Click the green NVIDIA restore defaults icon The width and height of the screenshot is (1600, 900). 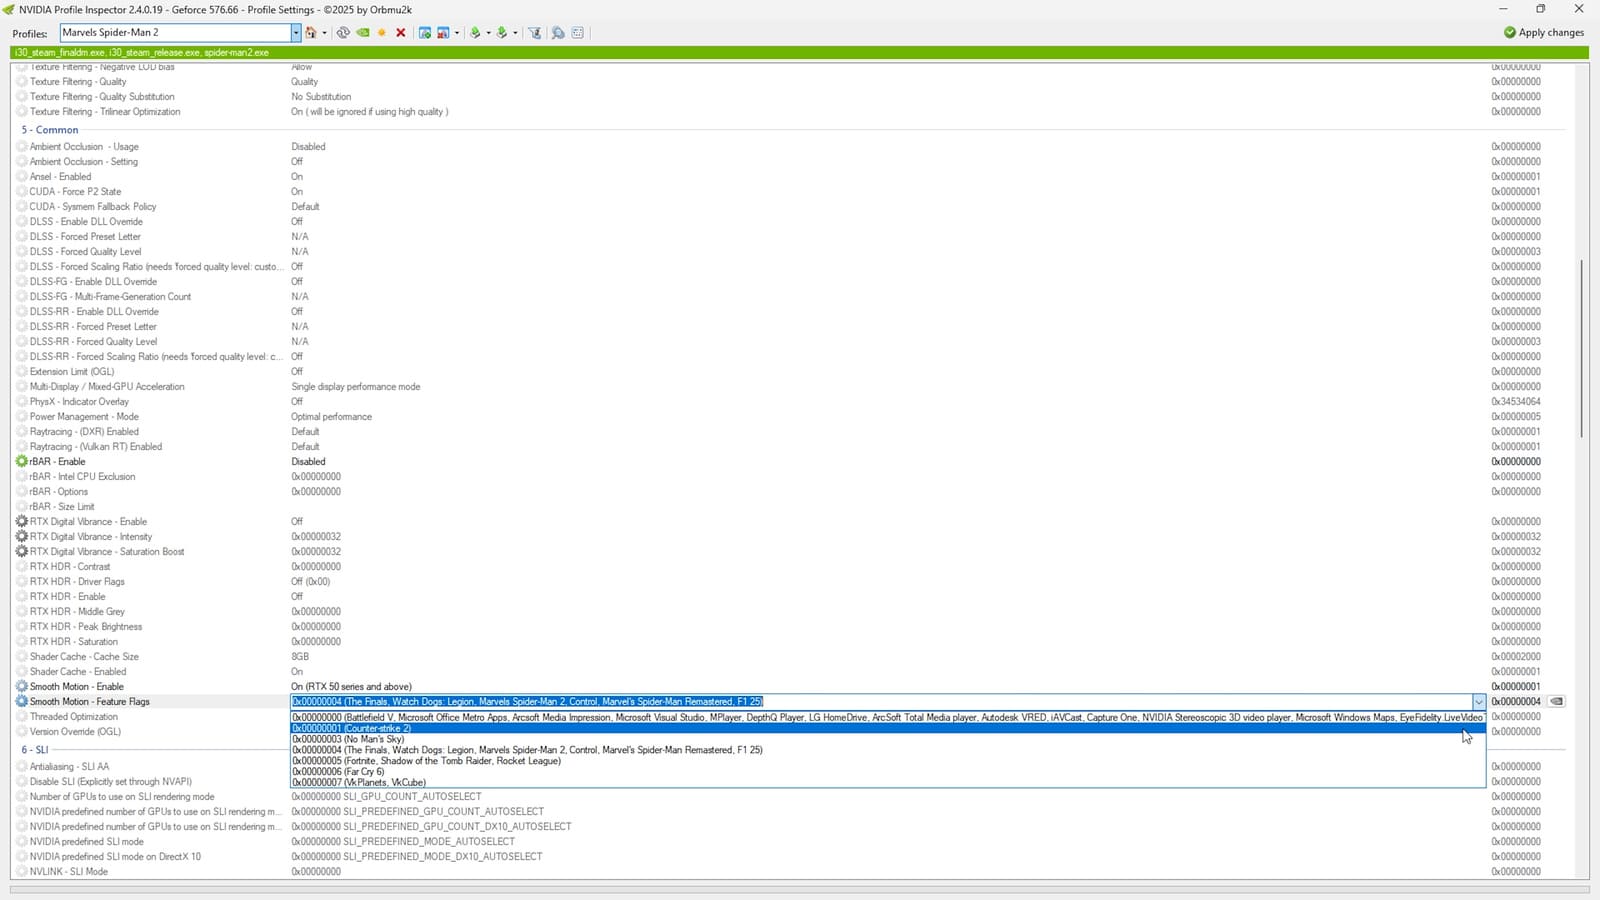coord(363,33)
